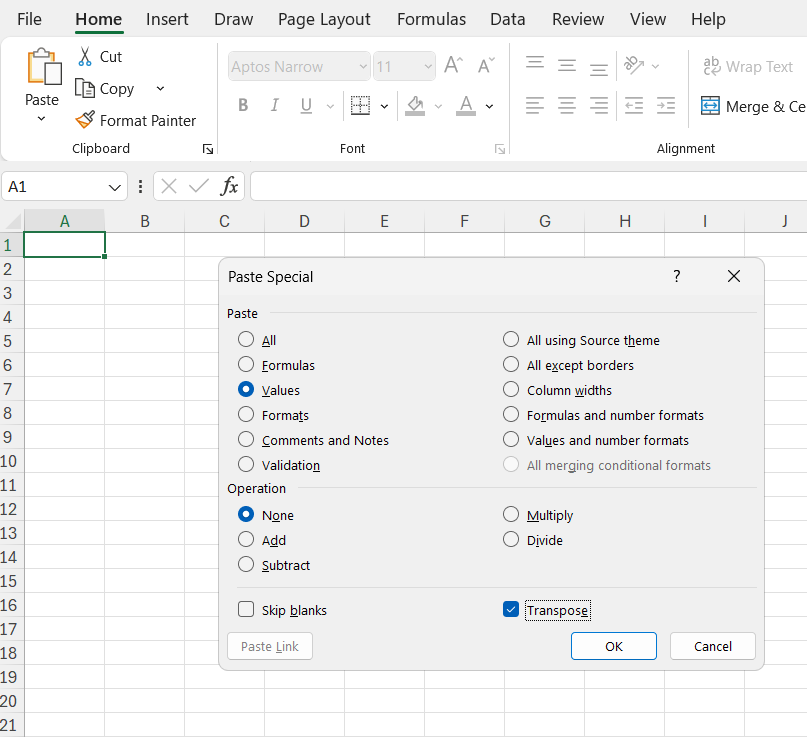Open the font color dropdown arrow

pyautogui.click(x=489, y=107)
